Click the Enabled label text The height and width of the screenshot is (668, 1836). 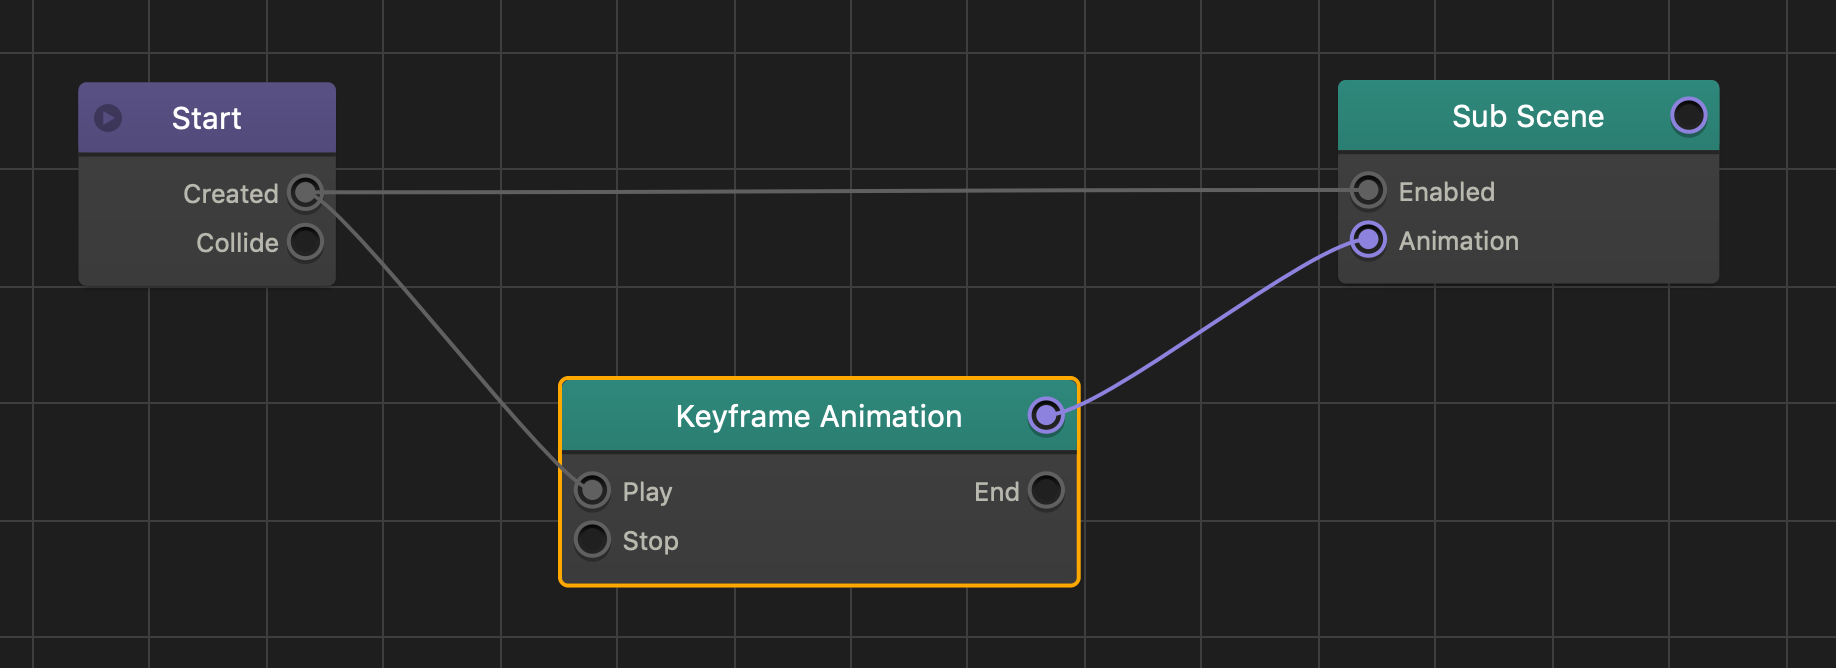click(1446, 191)
